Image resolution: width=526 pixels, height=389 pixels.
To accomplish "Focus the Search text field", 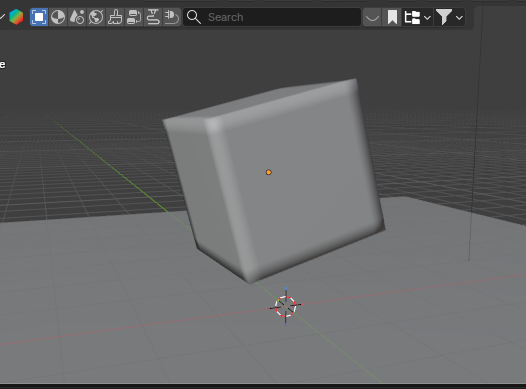I will [x=272, y=17].
